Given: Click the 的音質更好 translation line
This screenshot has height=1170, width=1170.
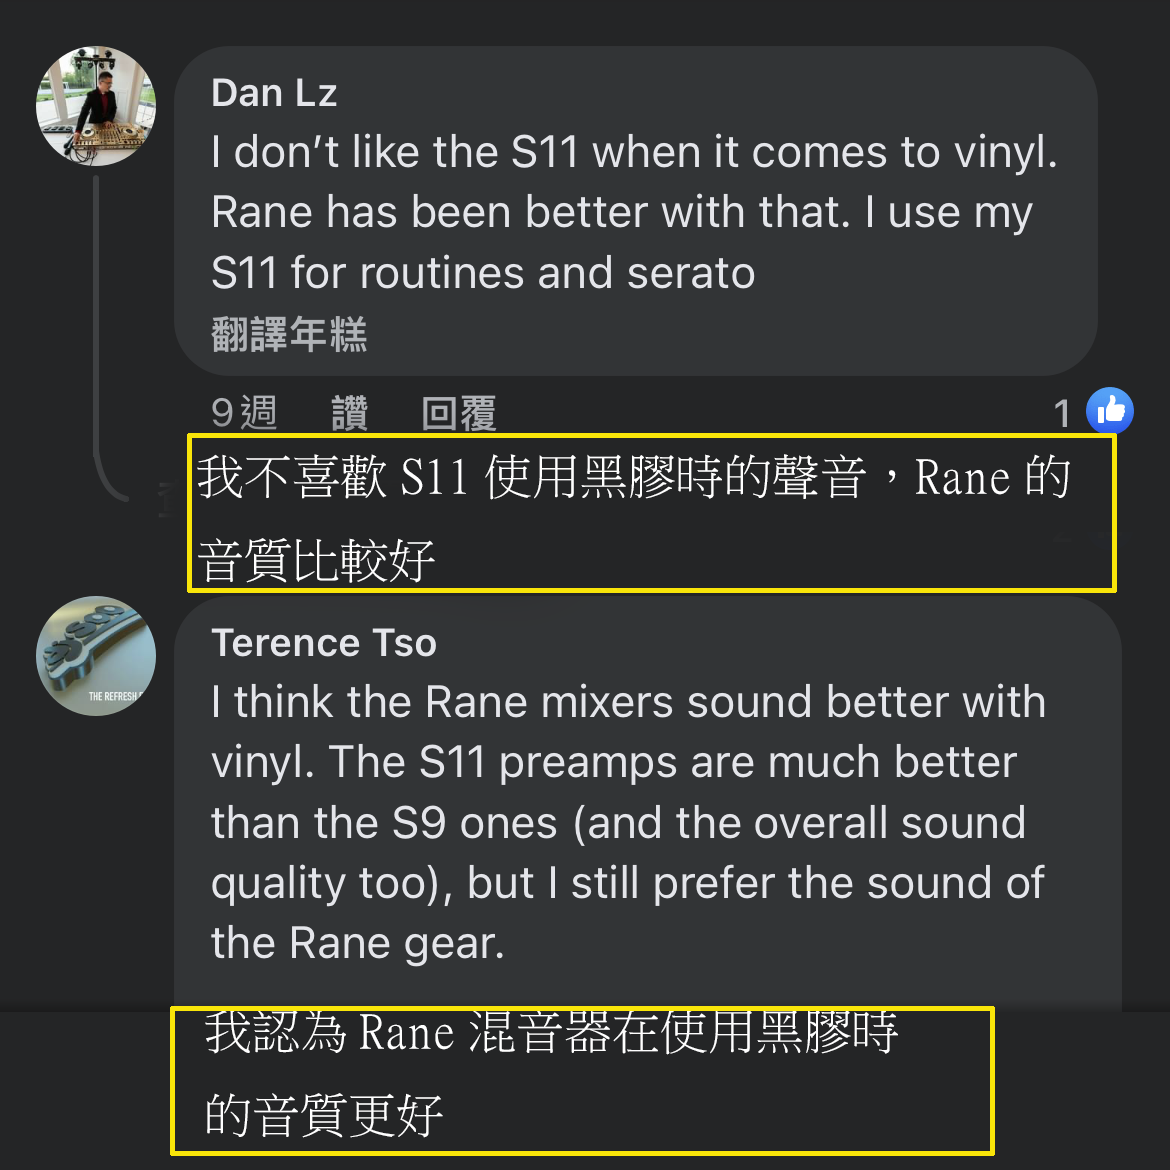Looking at the screenshot, I should 324,1116.
